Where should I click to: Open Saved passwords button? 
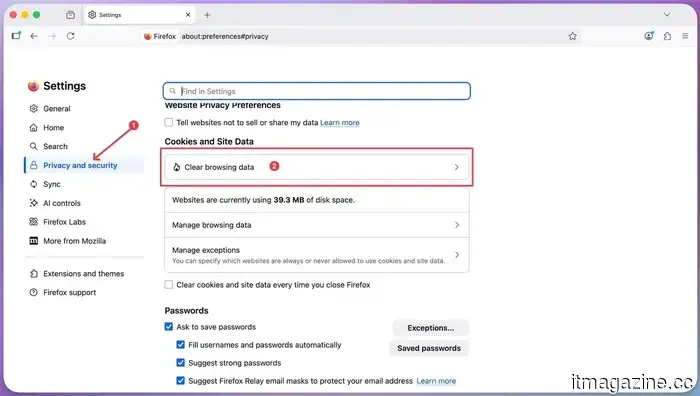429,348
